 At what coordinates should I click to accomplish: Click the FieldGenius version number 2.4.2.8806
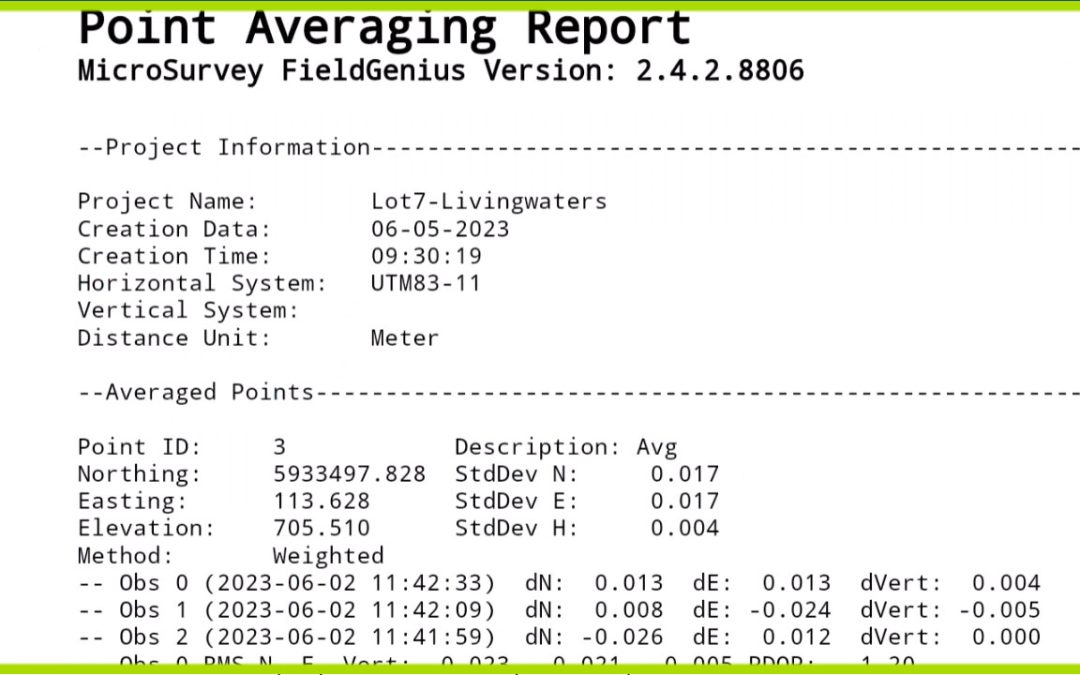(x=720, y=71)
